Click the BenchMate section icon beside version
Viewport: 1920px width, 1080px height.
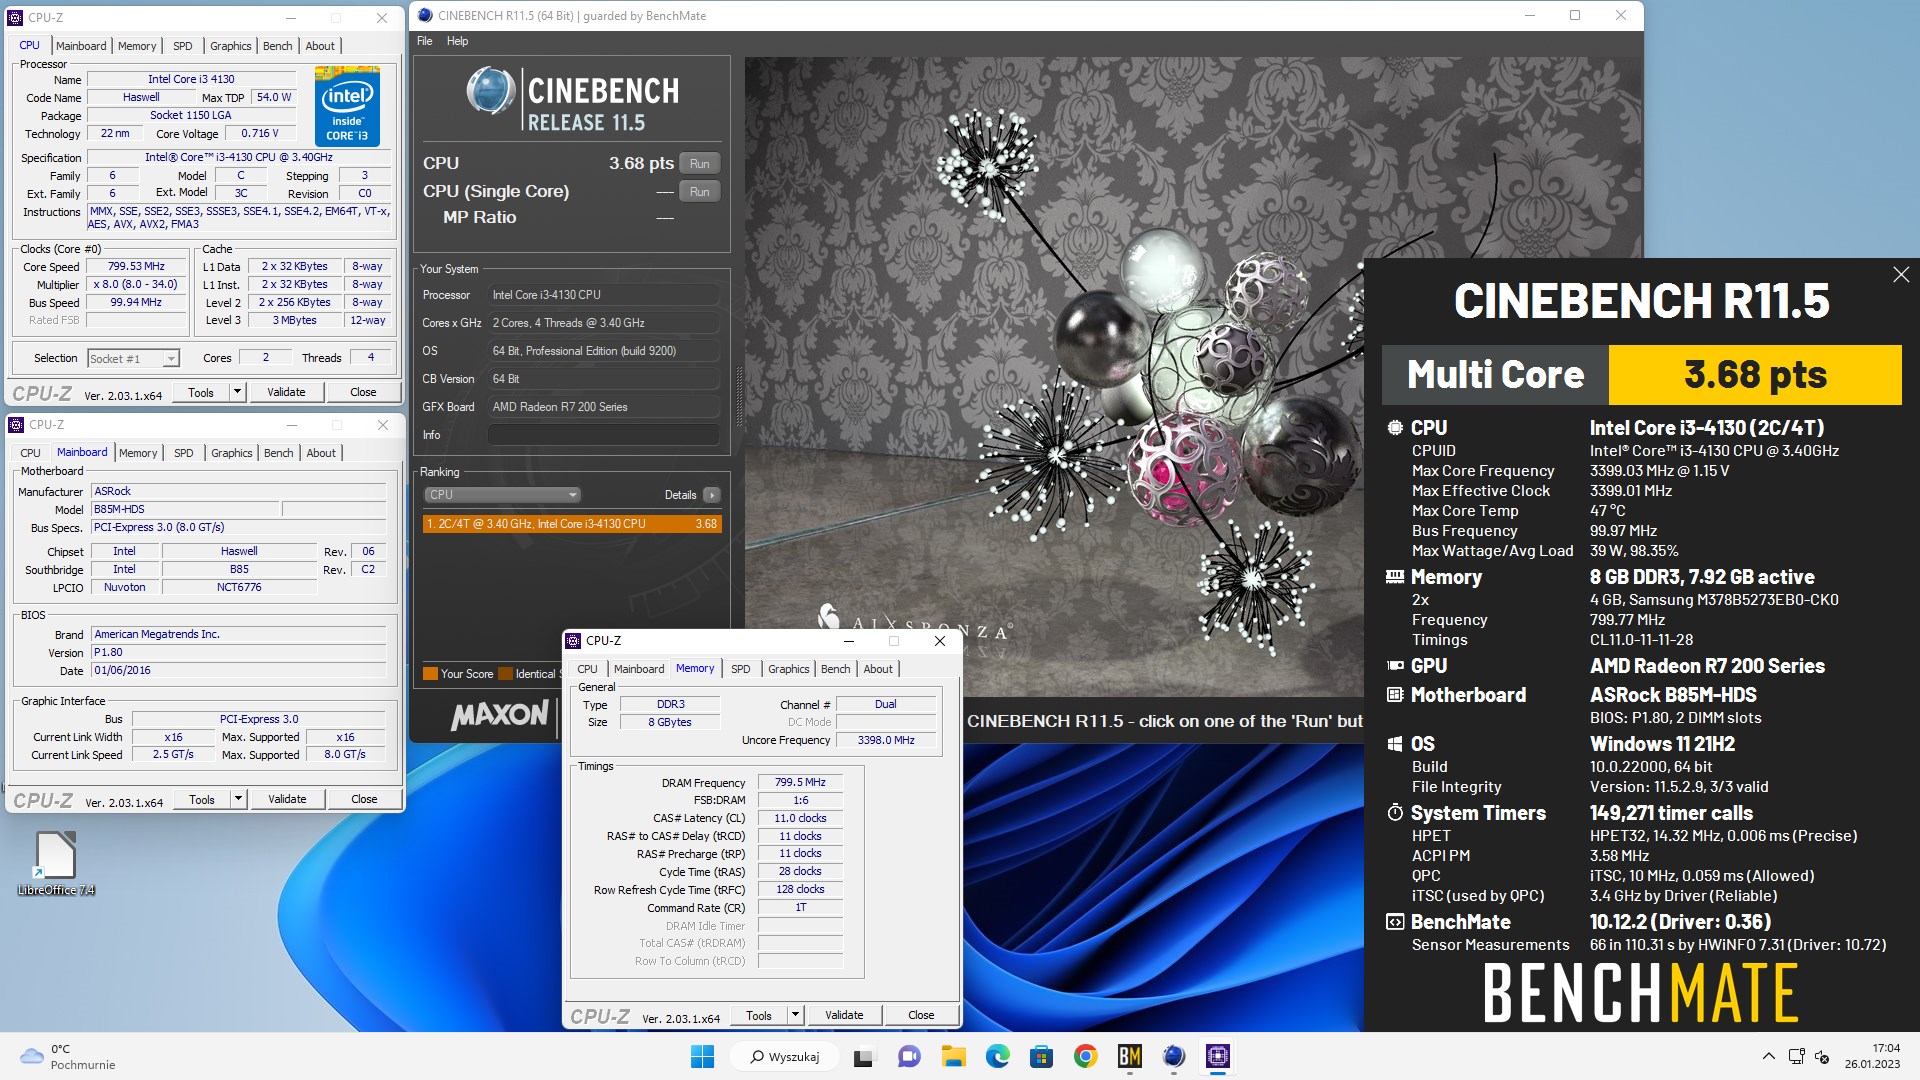pos(1395,922)
